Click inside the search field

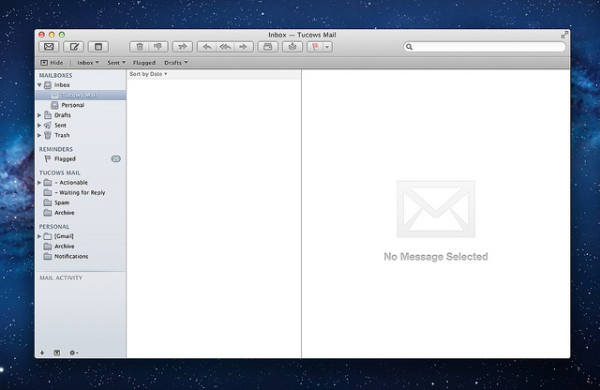coord(484,47)
